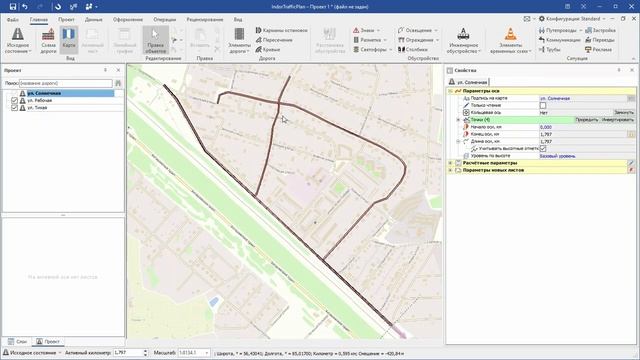Open the Разметка road marking tool

[369, 40]
